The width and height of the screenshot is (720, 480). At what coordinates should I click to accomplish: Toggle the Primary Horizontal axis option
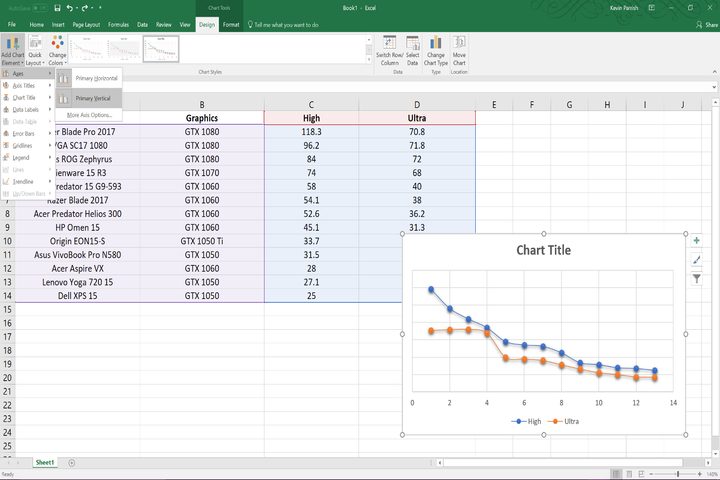(x=89, y=79)
